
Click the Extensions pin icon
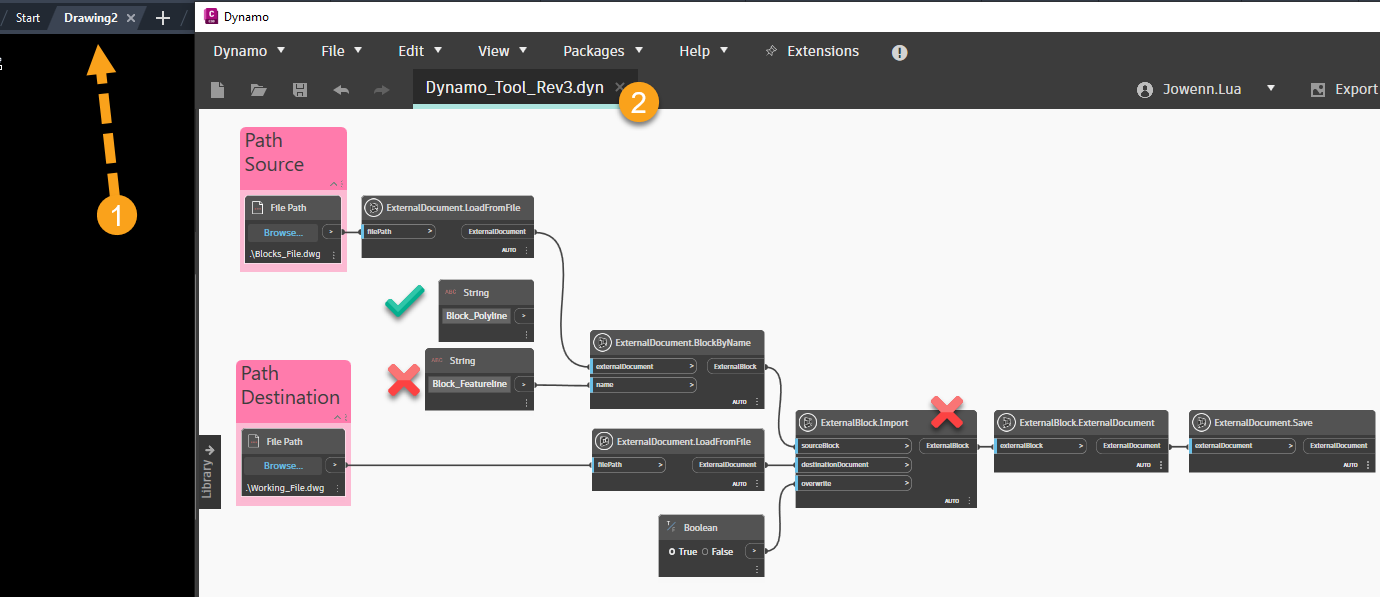click(x=771, y=50)
